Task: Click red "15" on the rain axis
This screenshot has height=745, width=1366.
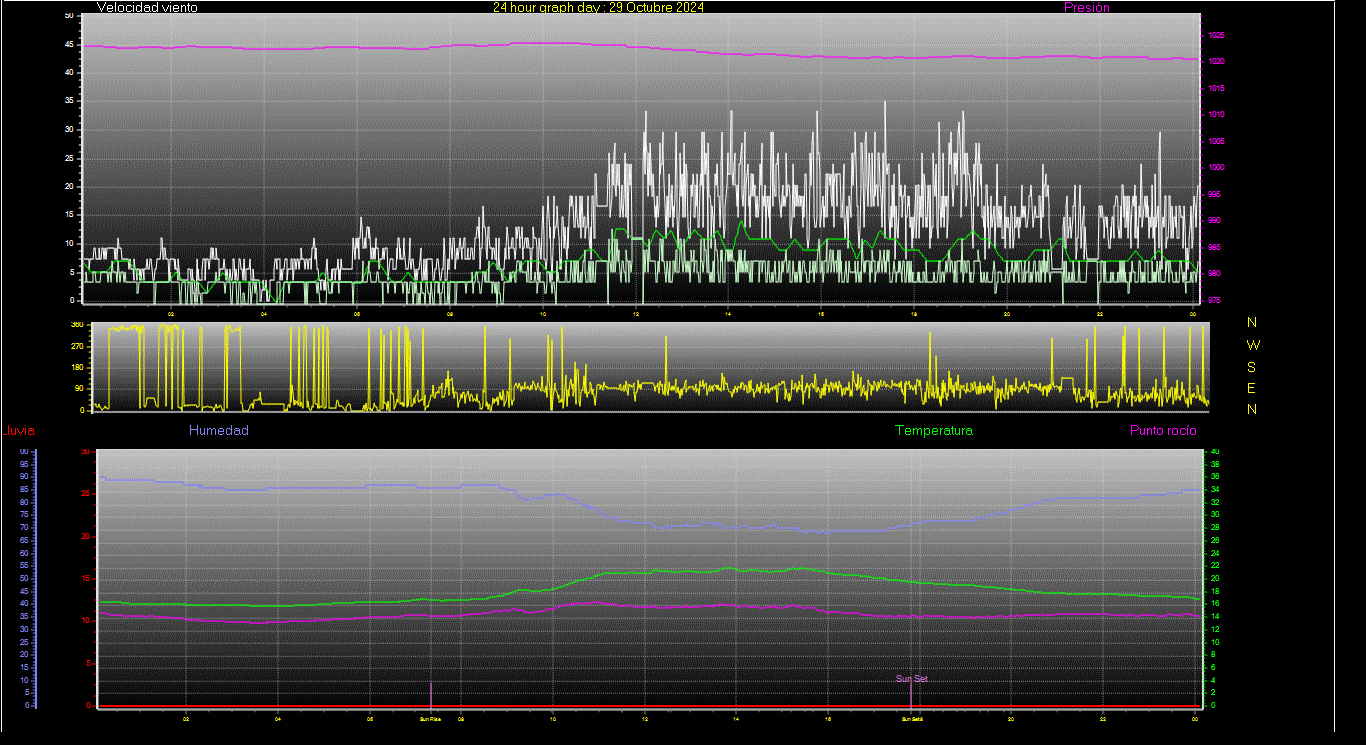Action: point(85,579)
